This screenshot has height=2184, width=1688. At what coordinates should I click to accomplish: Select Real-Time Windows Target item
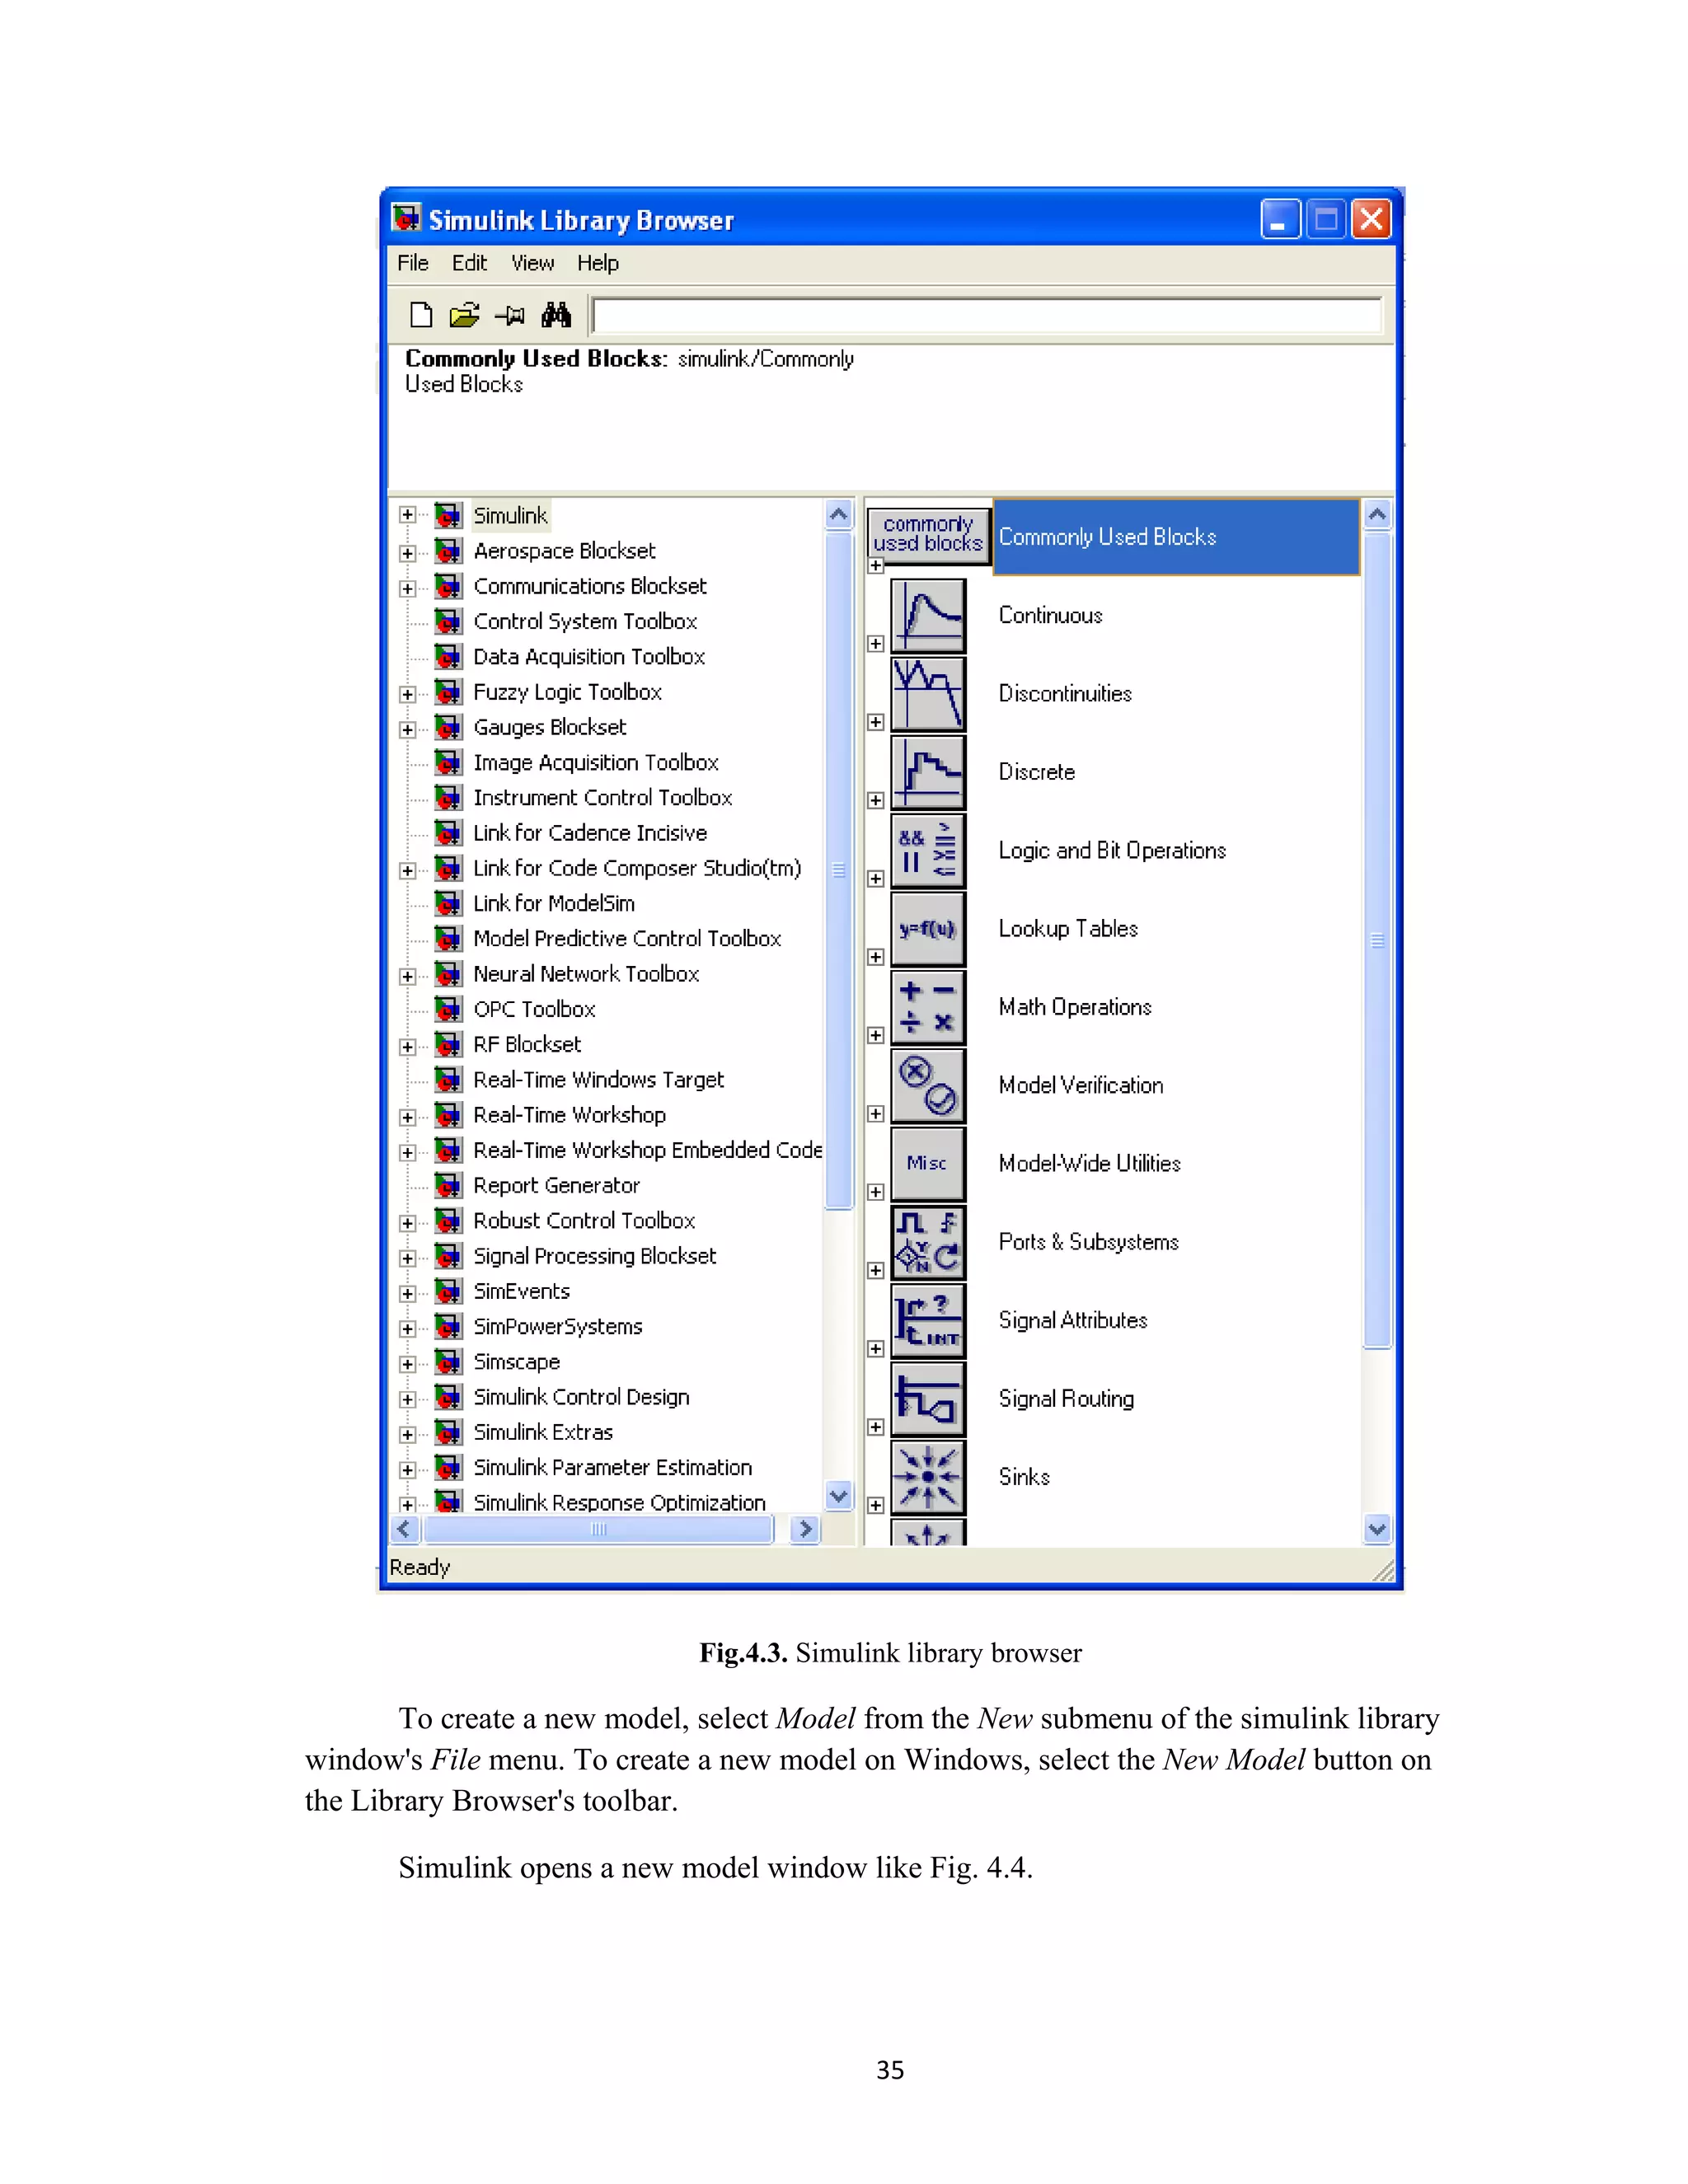pyautogui.click(x=598, y=1080)
